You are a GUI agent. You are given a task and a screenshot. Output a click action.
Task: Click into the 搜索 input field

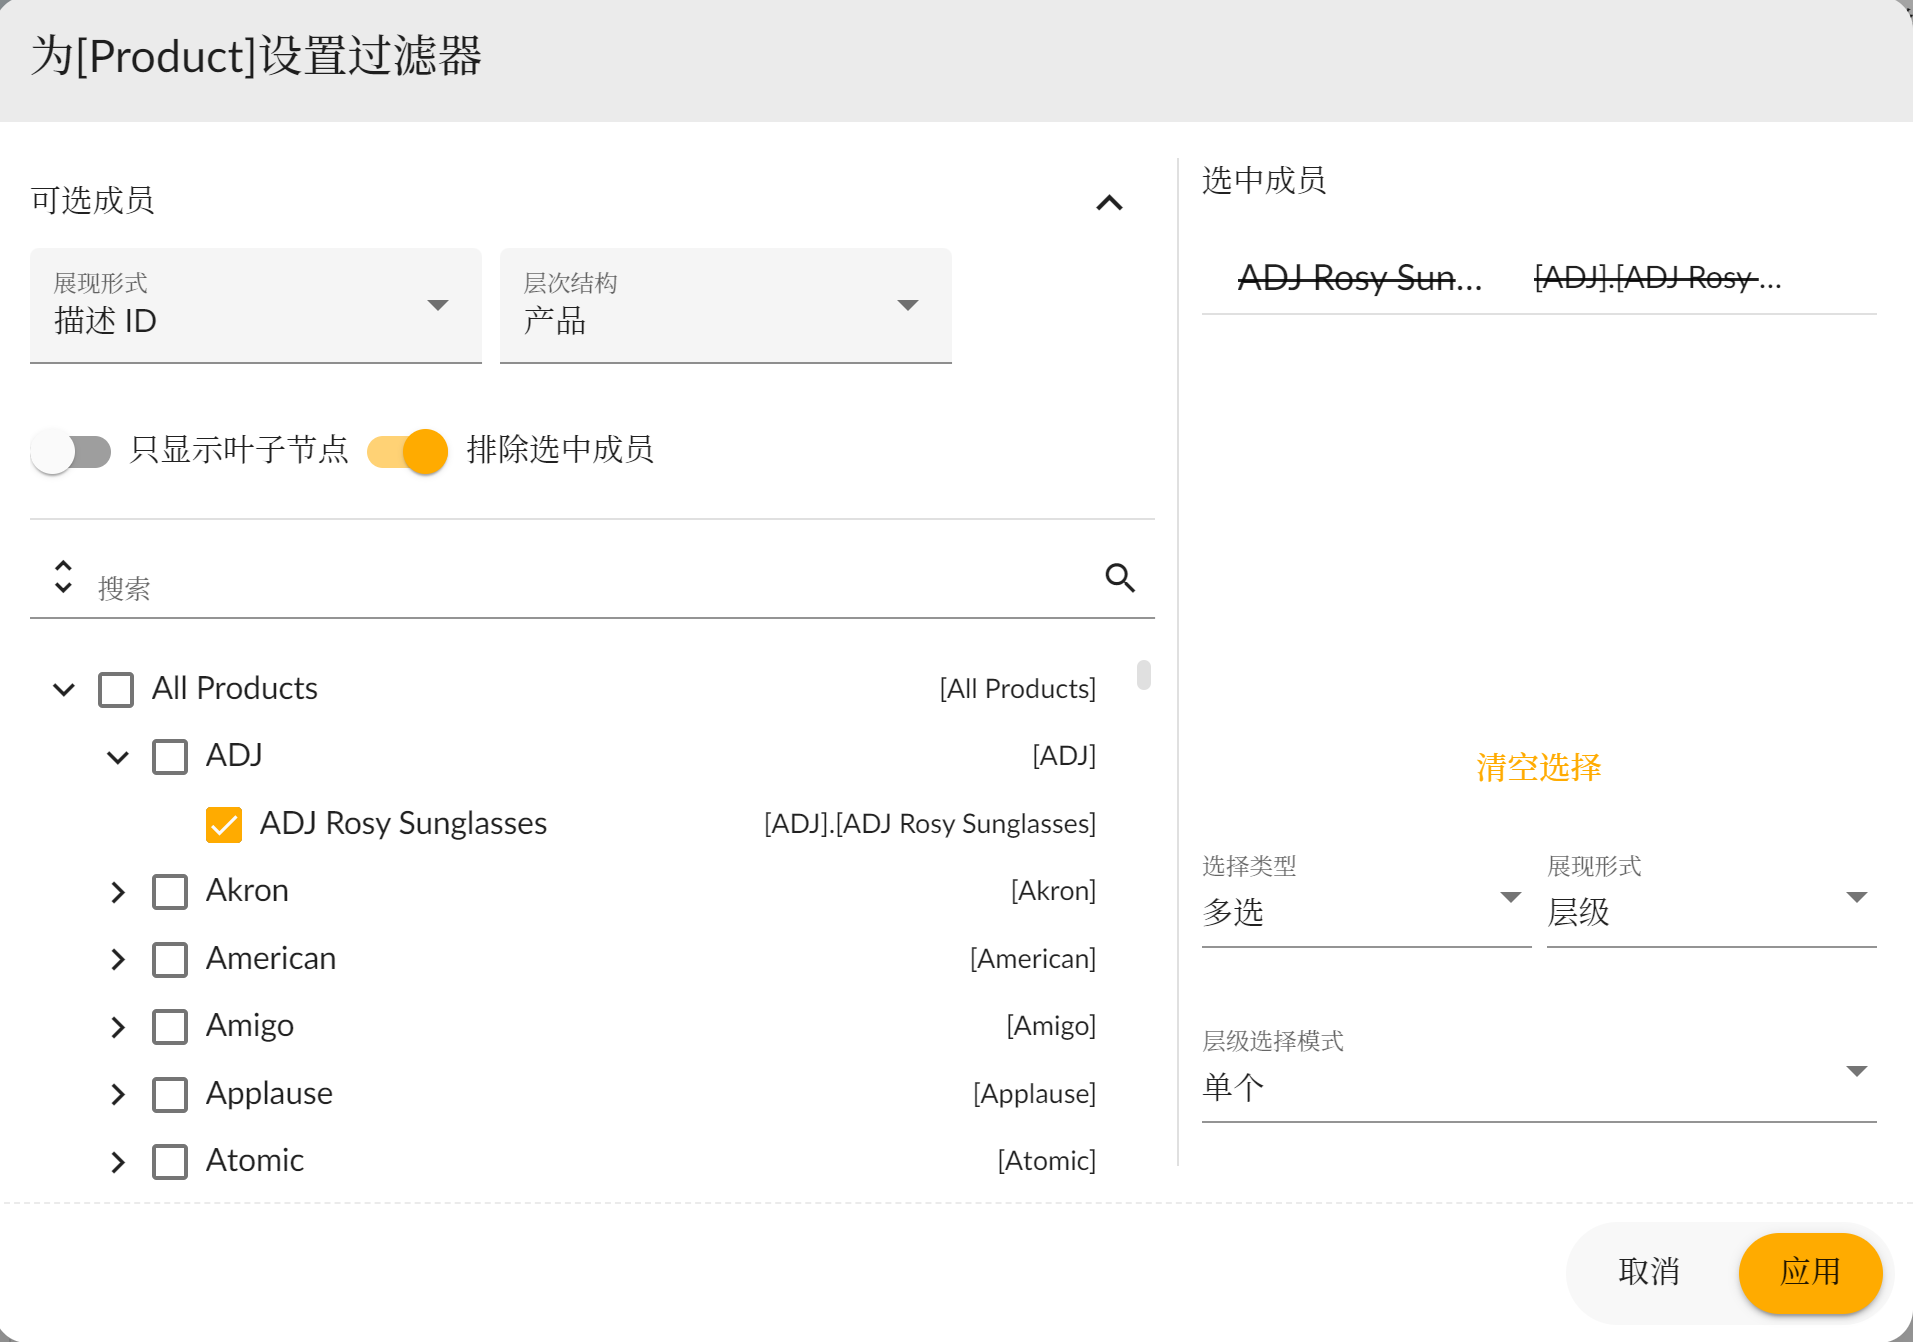(590, 588)
